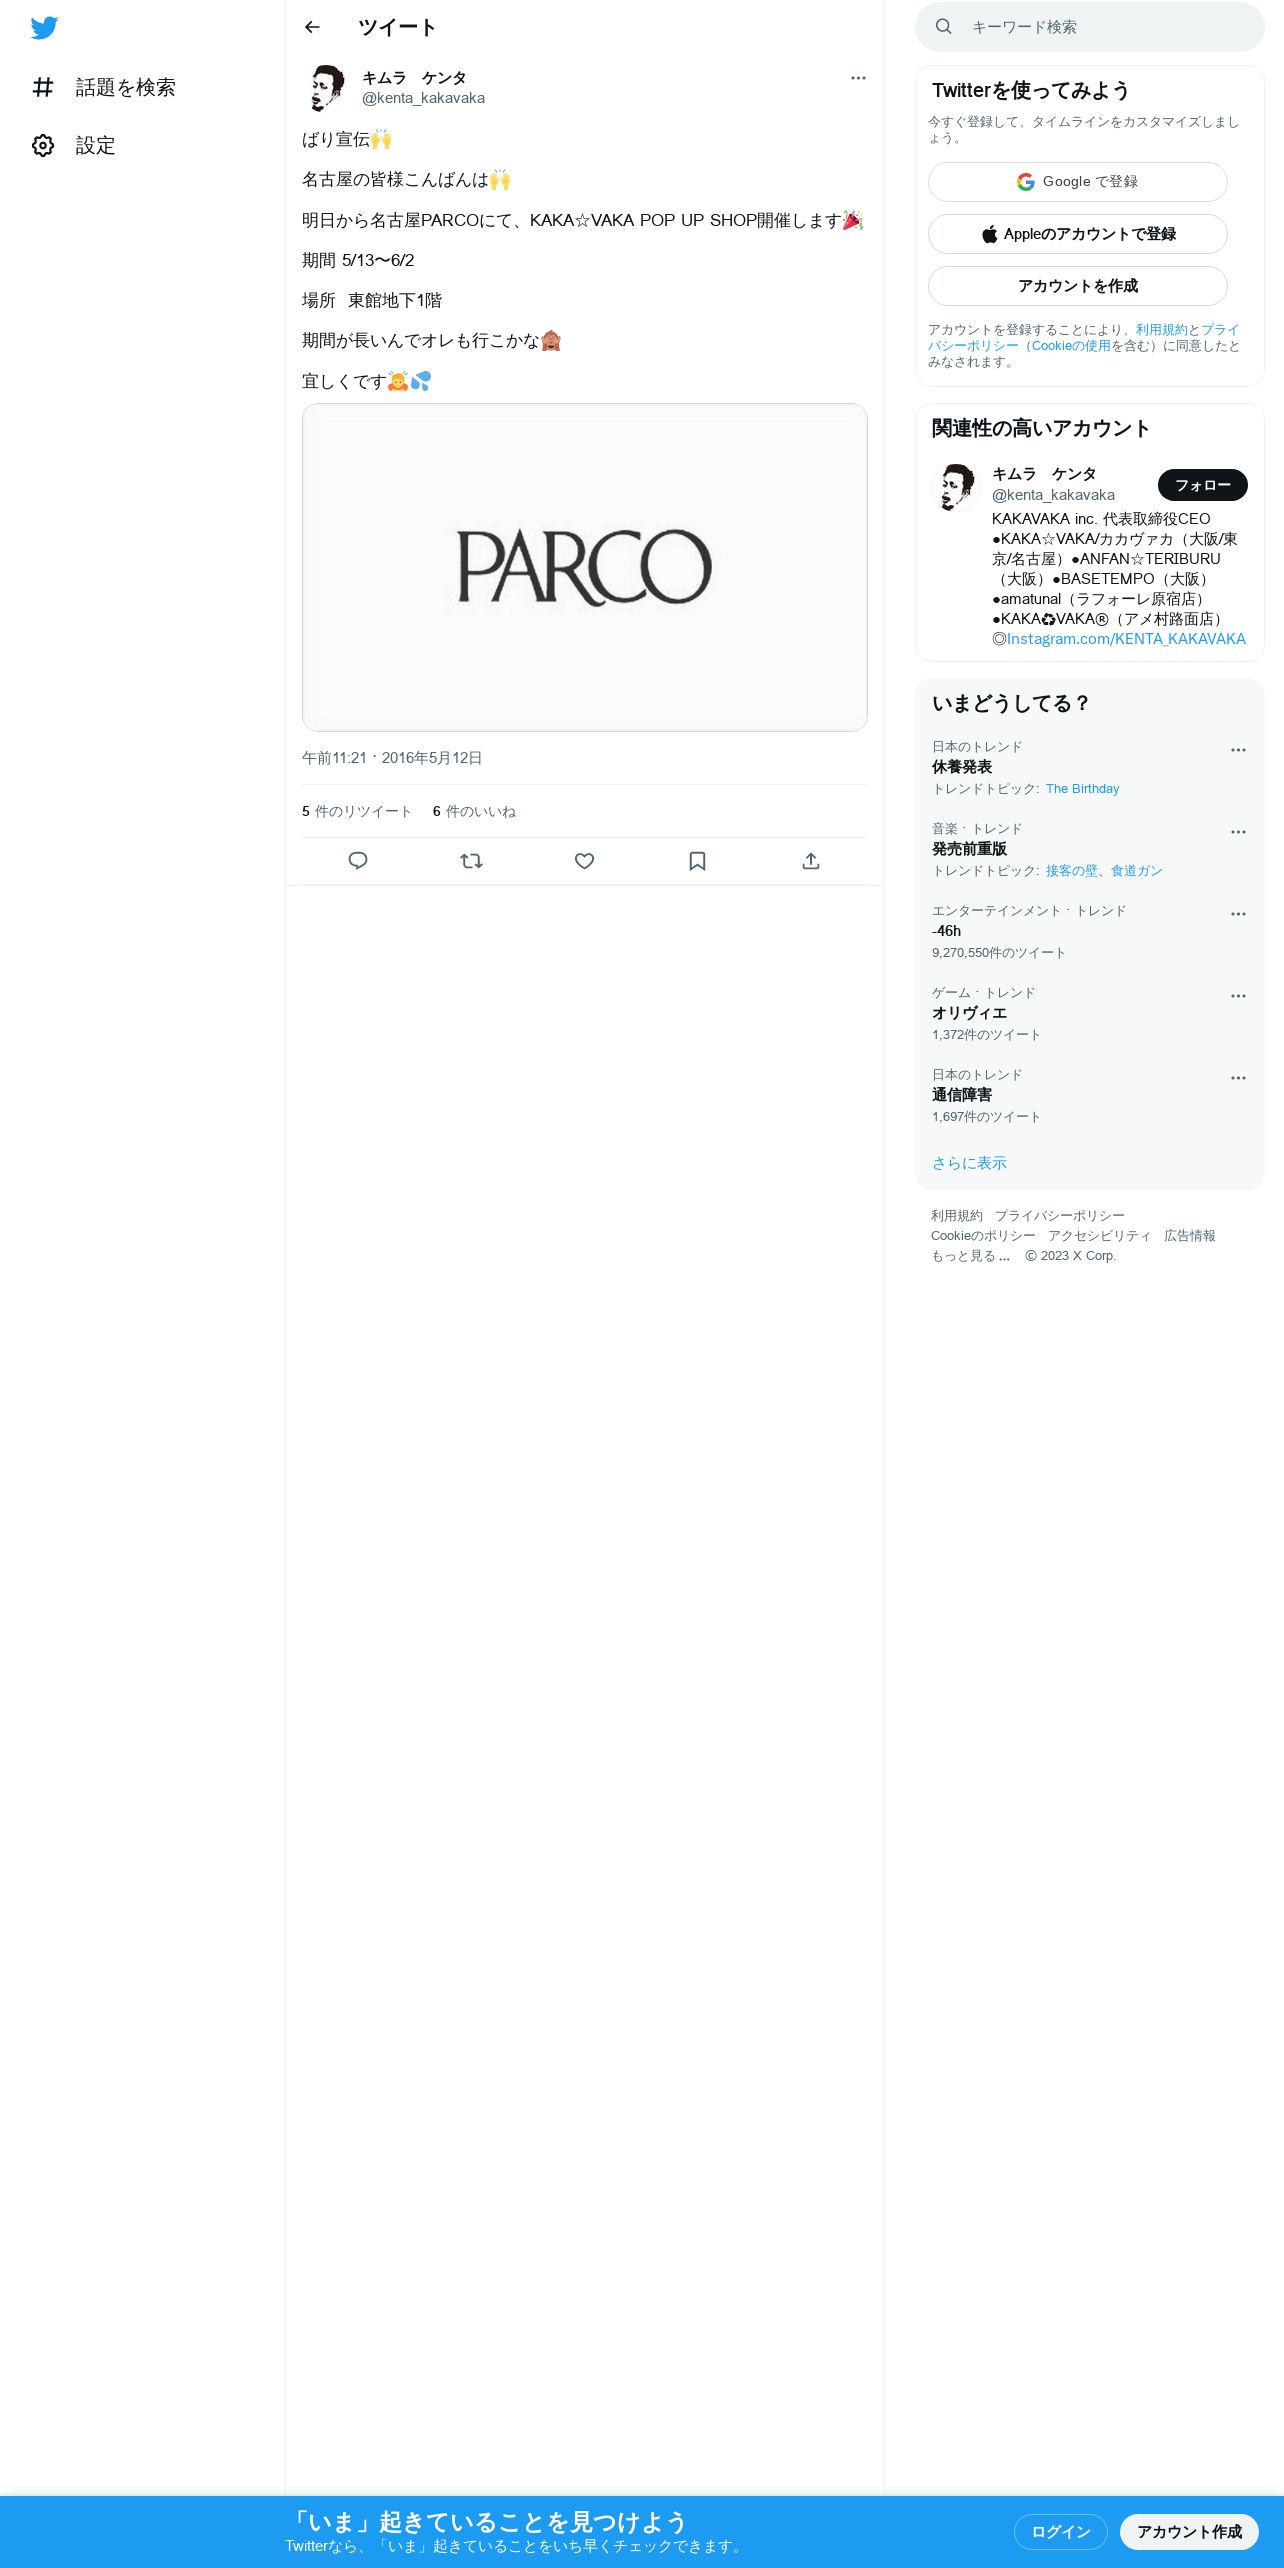Image resolution: width=1284 pixels, height=2568 pixels.
Task: Click the reply speech bubble icon
Action: [358, 861]
